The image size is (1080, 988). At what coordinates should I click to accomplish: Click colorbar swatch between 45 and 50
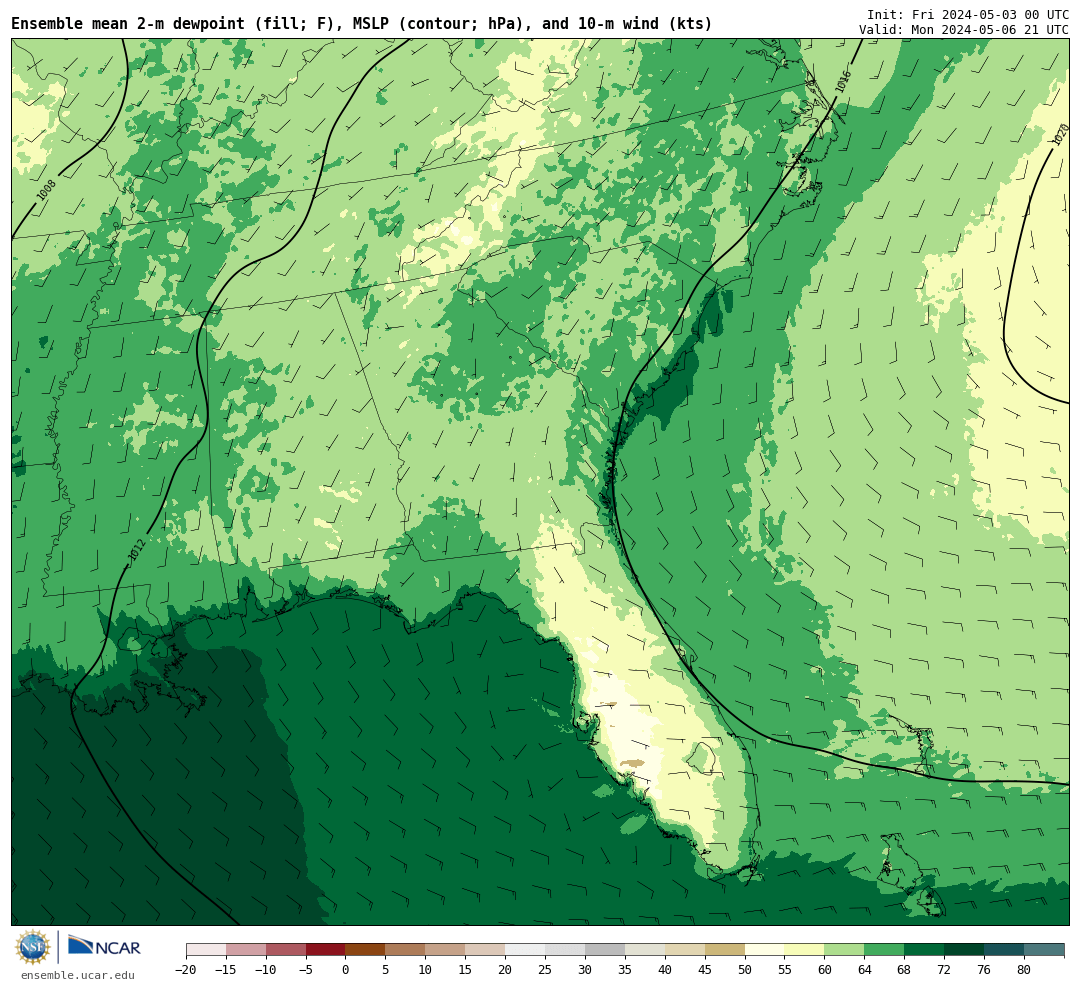(x=725, y=950)
